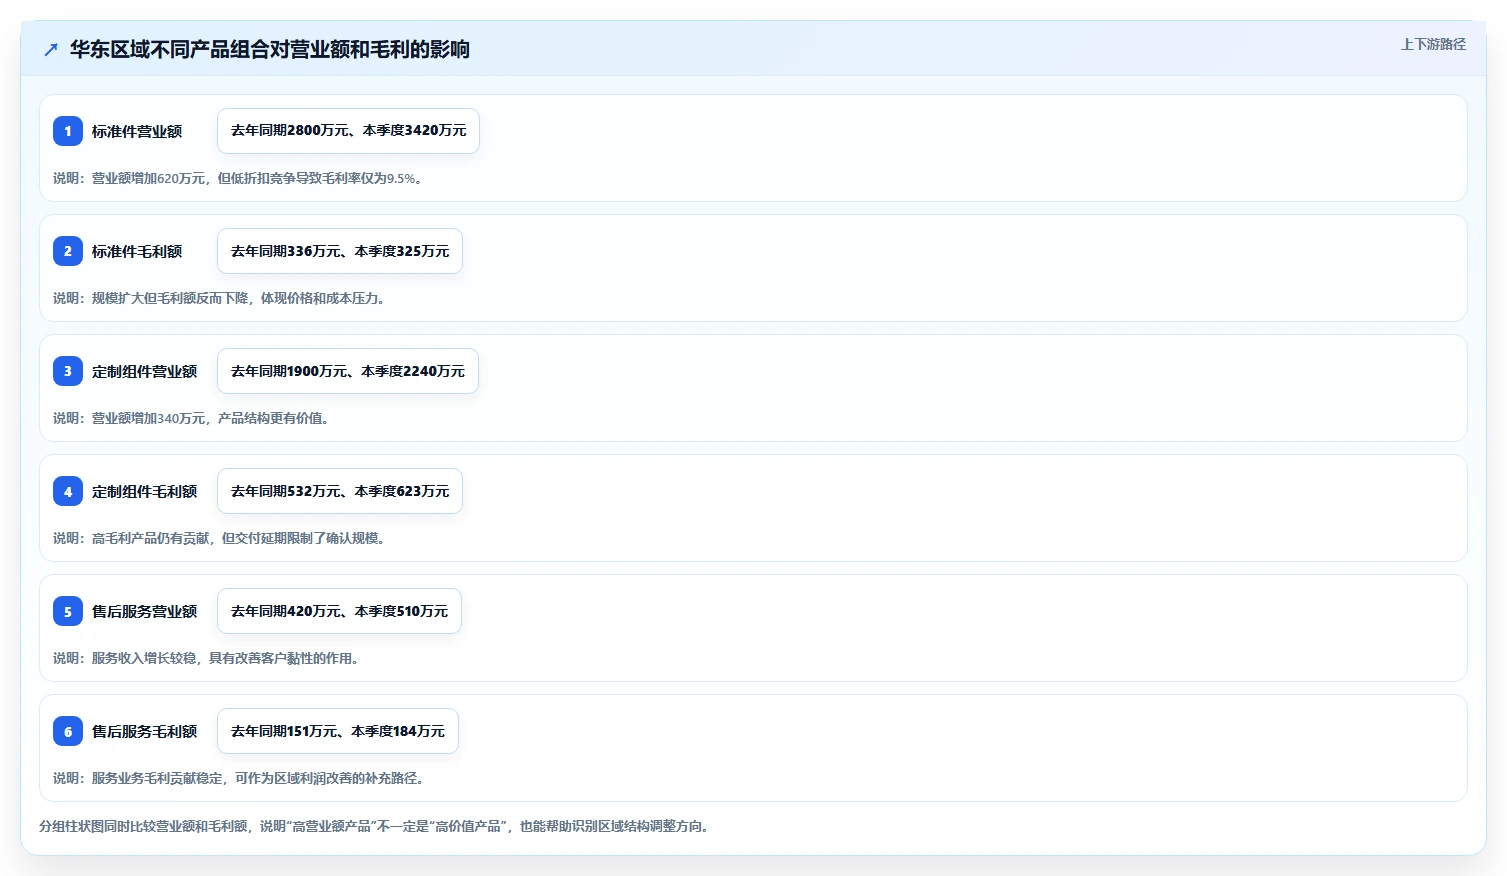This screenshot has height=876, width=1507.
Task: Click the value chip 去年同期1900万元、本季度2240万元
Action: [x=348, y=371]
